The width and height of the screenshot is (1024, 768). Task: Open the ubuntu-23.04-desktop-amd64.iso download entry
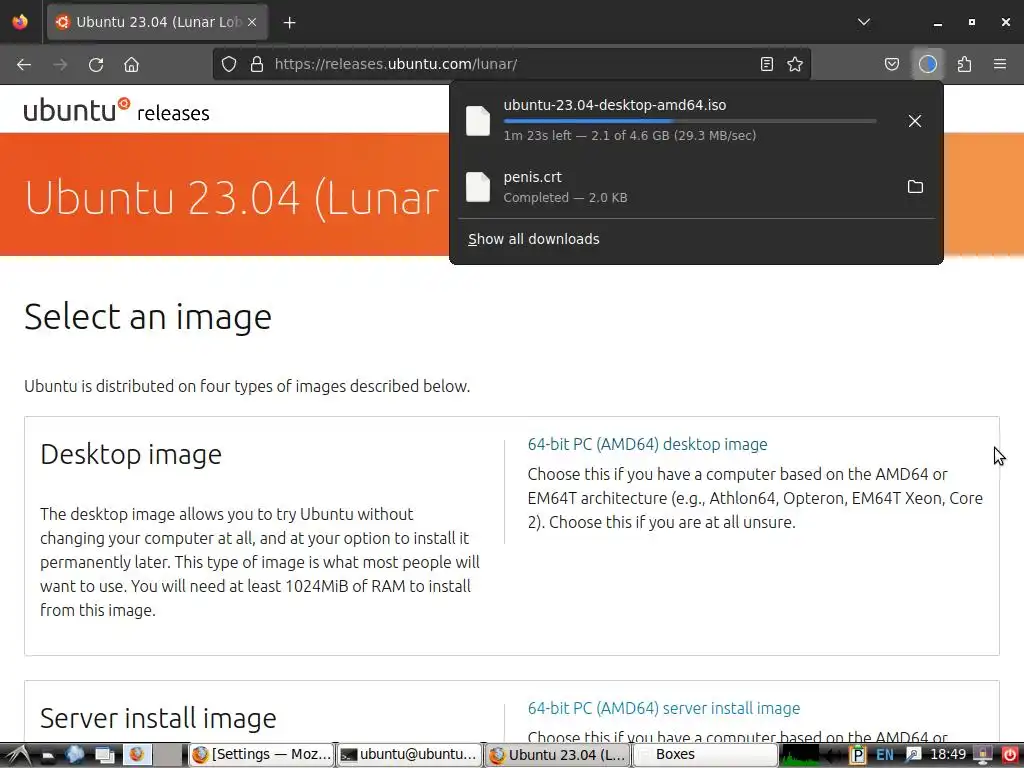coord(675,120)
